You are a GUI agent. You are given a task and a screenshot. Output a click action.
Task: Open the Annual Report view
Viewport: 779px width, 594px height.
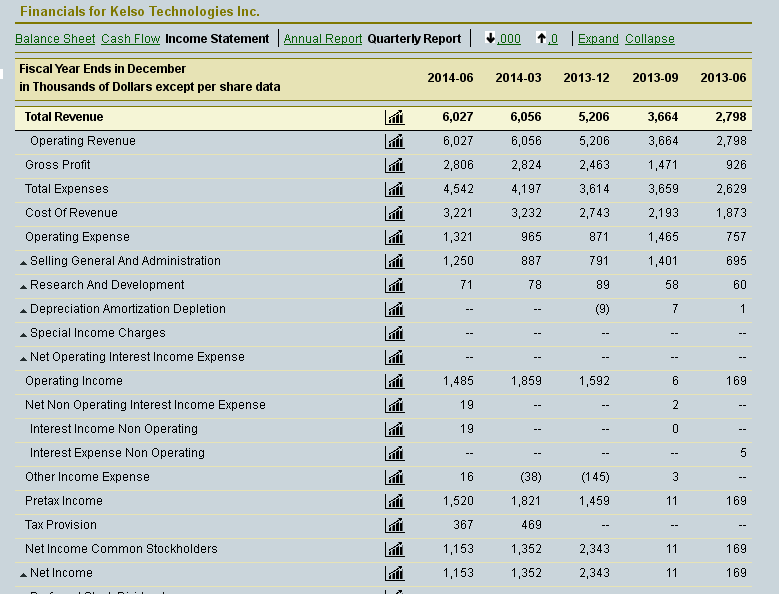(x=323, y=39)
